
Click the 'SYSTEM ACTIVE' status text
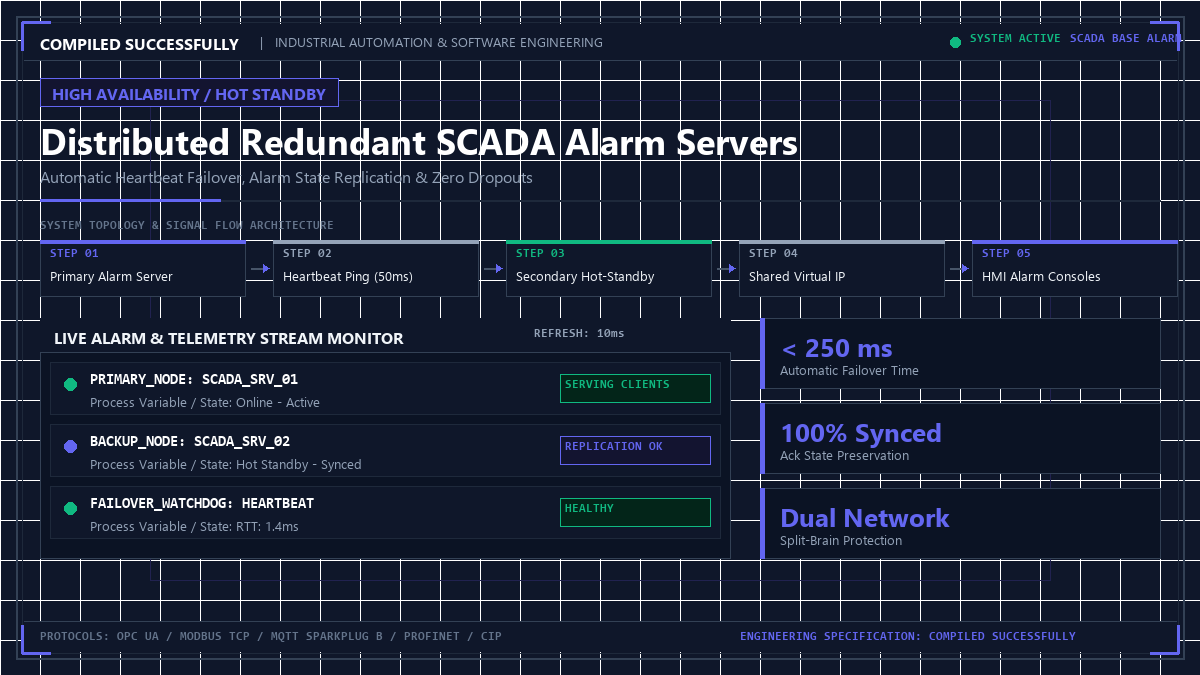point(1014,38)
